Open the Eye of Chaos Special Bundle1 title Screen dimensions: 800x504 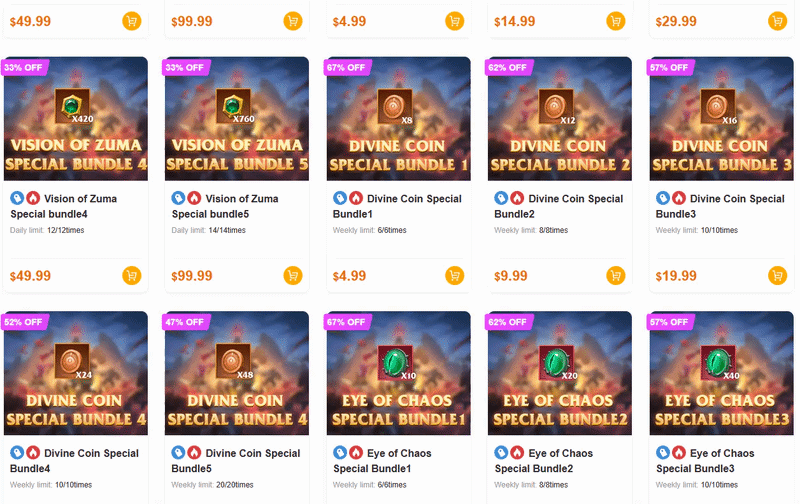pyautogui.click(x=382, y=461)
